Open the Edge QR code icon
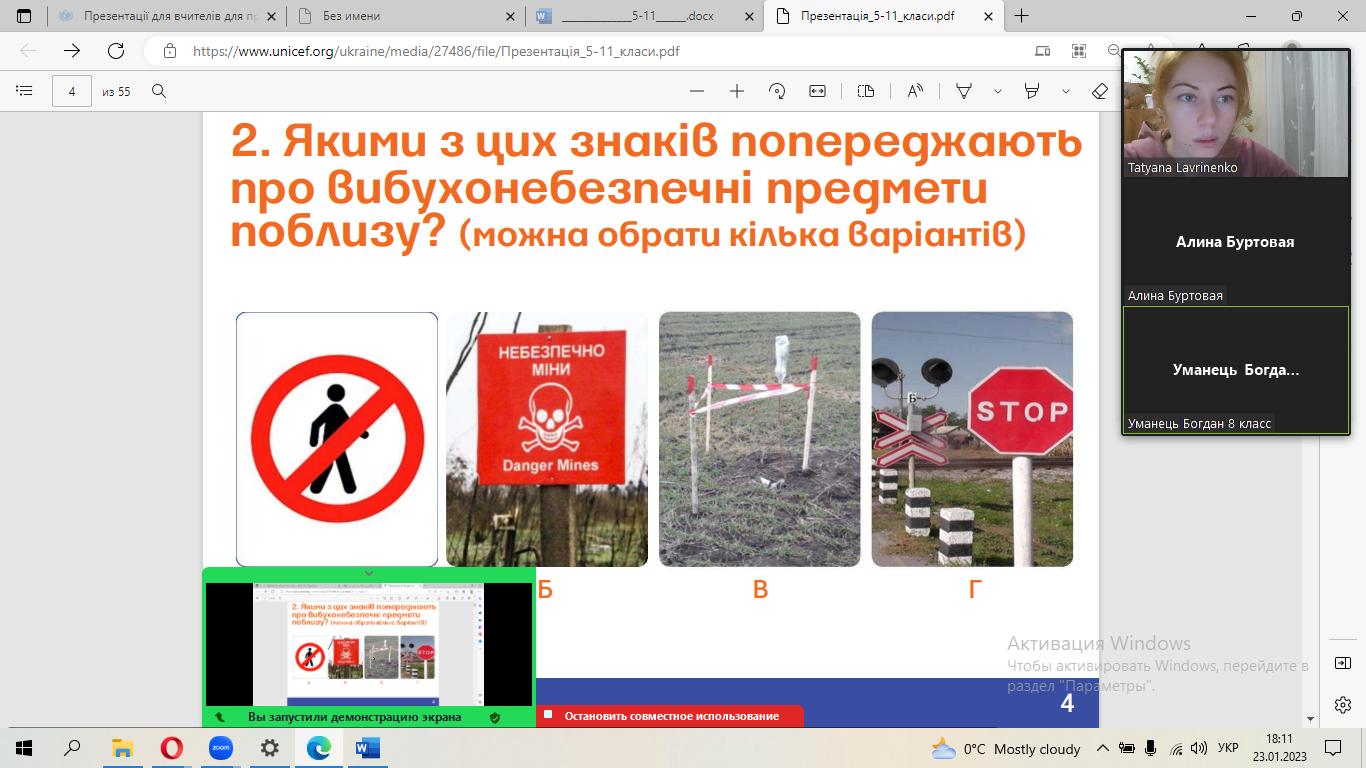 coord(1079,51)
